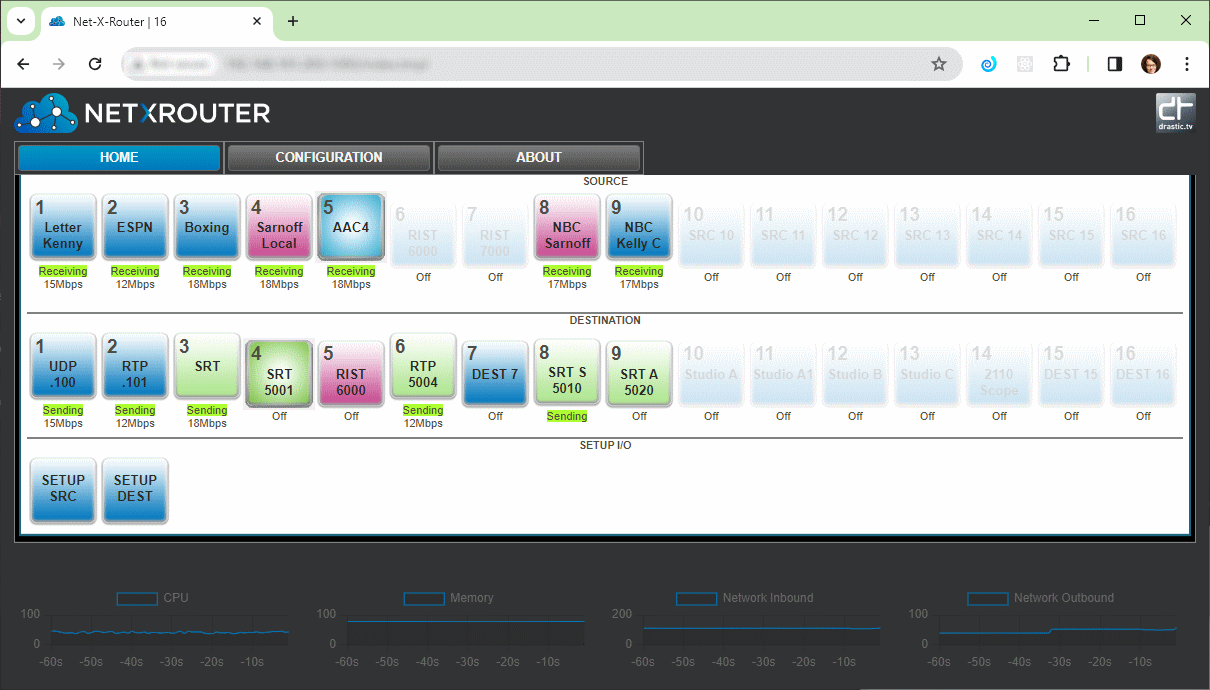Viewport: 1210px width, 690px height.
Task: Select the ESPN source tile
Action: click(134, 226)
